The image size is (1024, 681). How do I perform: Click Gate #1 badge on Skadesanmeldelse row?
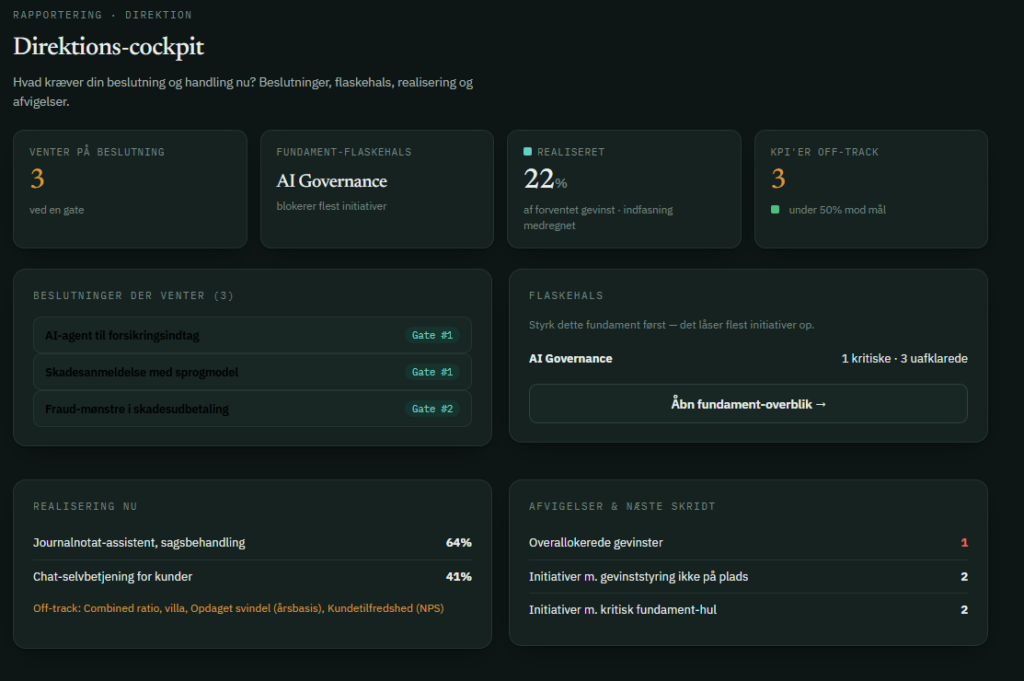(432, 372)
